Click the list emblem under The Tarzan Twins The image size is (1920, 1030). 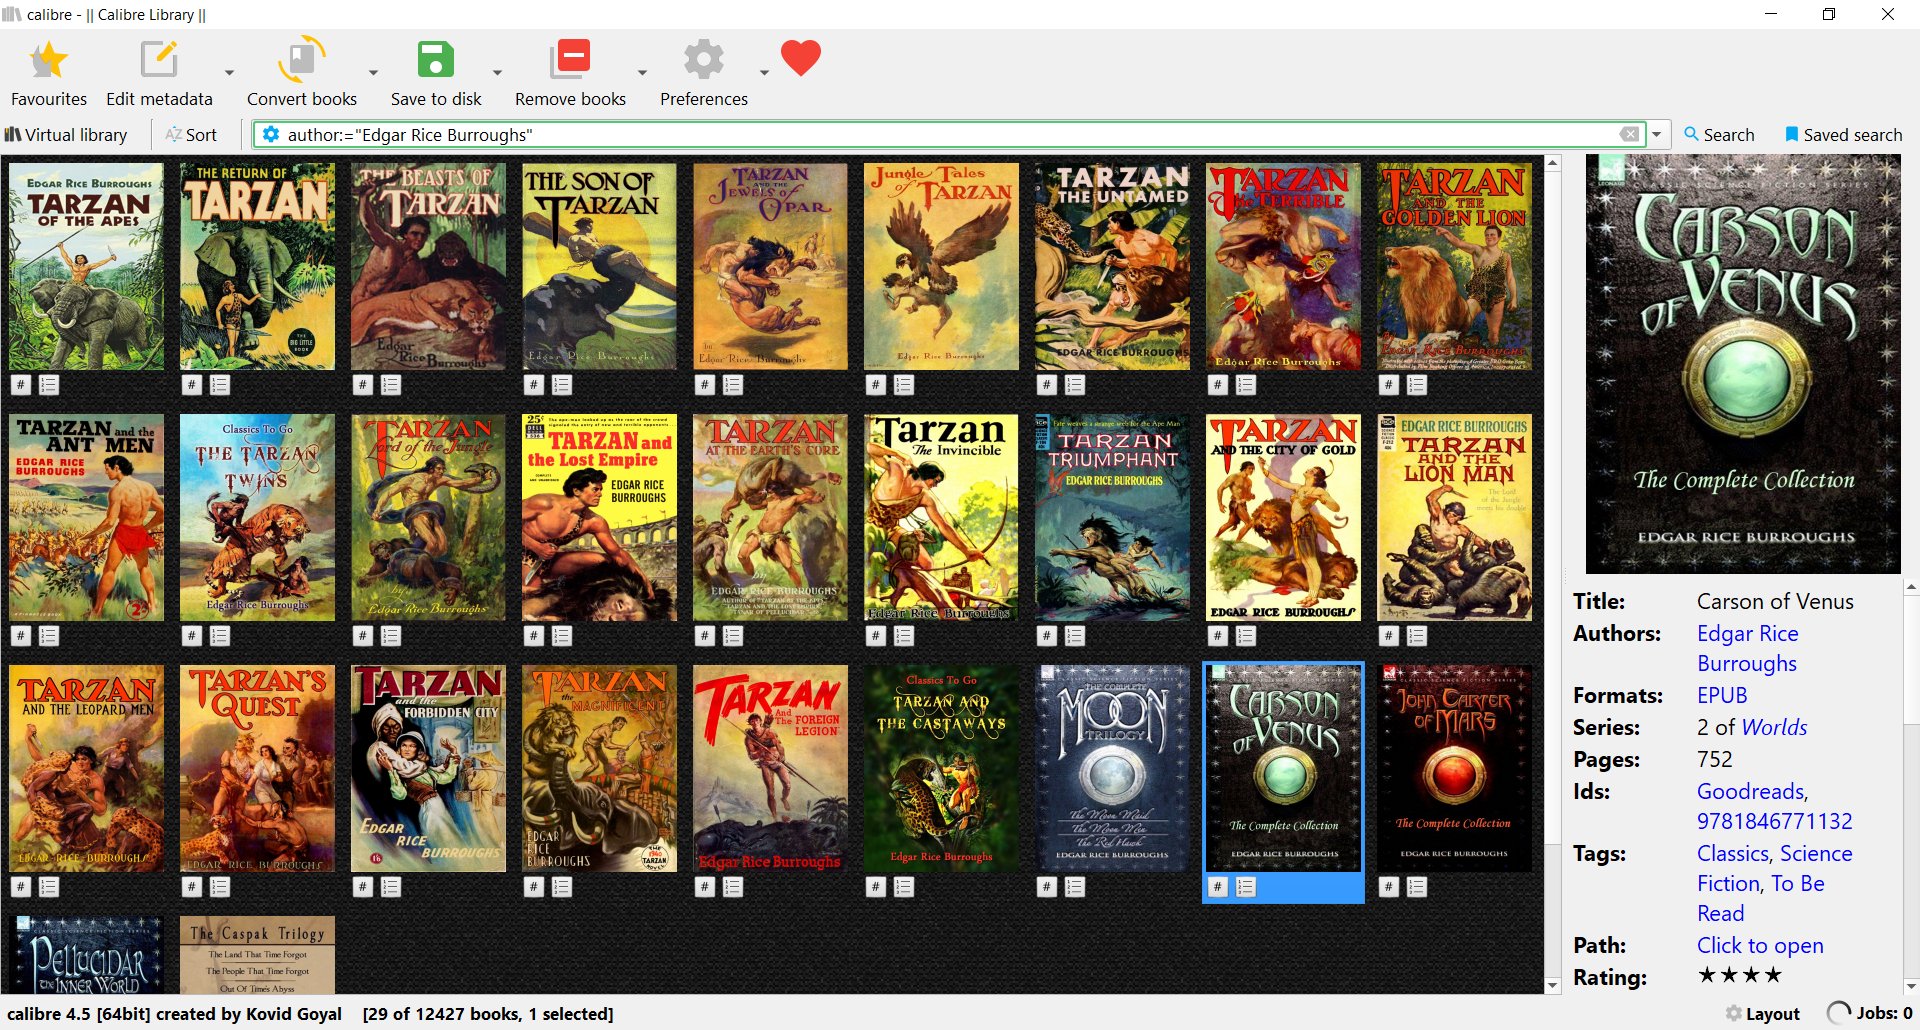tap(220, 636)
